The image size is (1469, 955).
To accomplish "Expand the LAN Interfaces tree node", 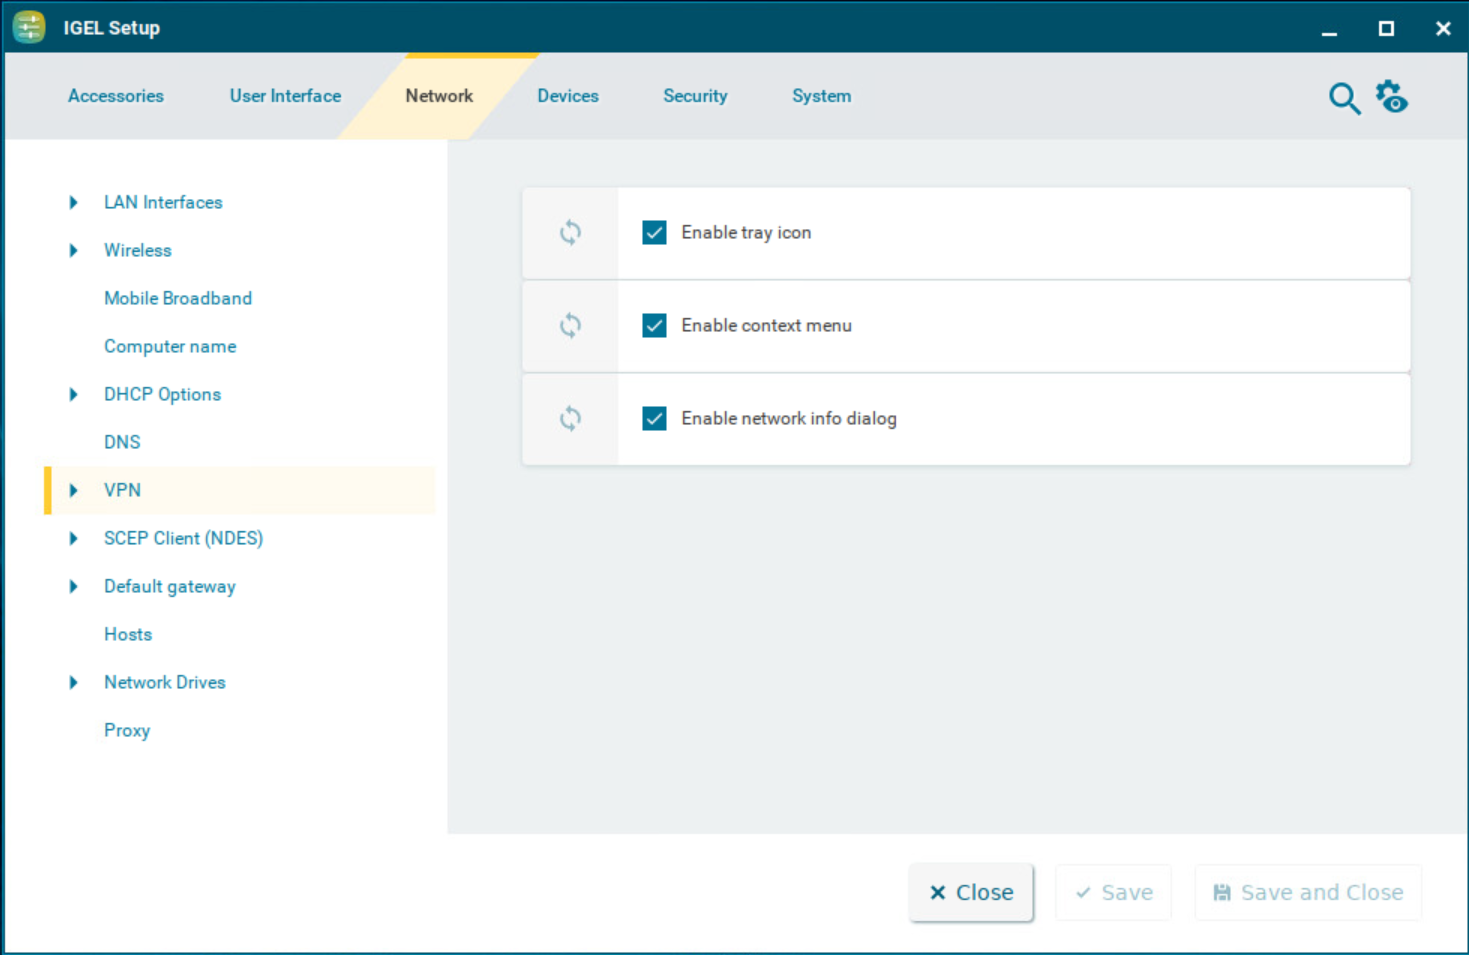I will tap(73, 203).
